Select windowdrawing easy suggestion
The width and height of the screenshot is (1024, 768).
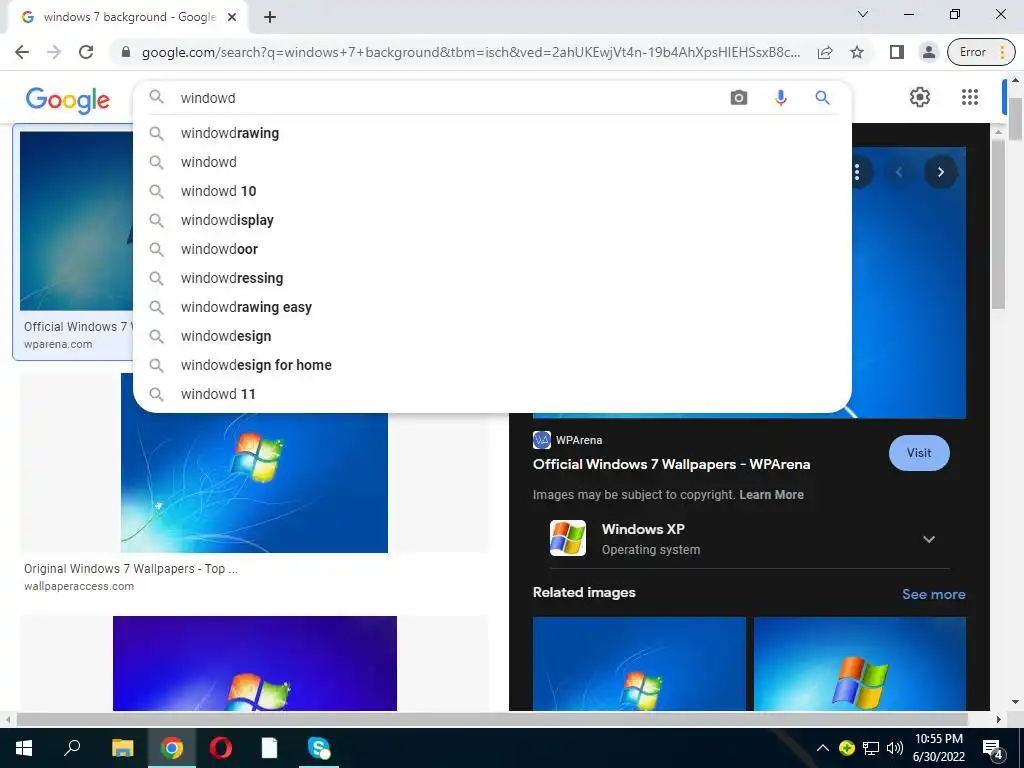[492, 307]
